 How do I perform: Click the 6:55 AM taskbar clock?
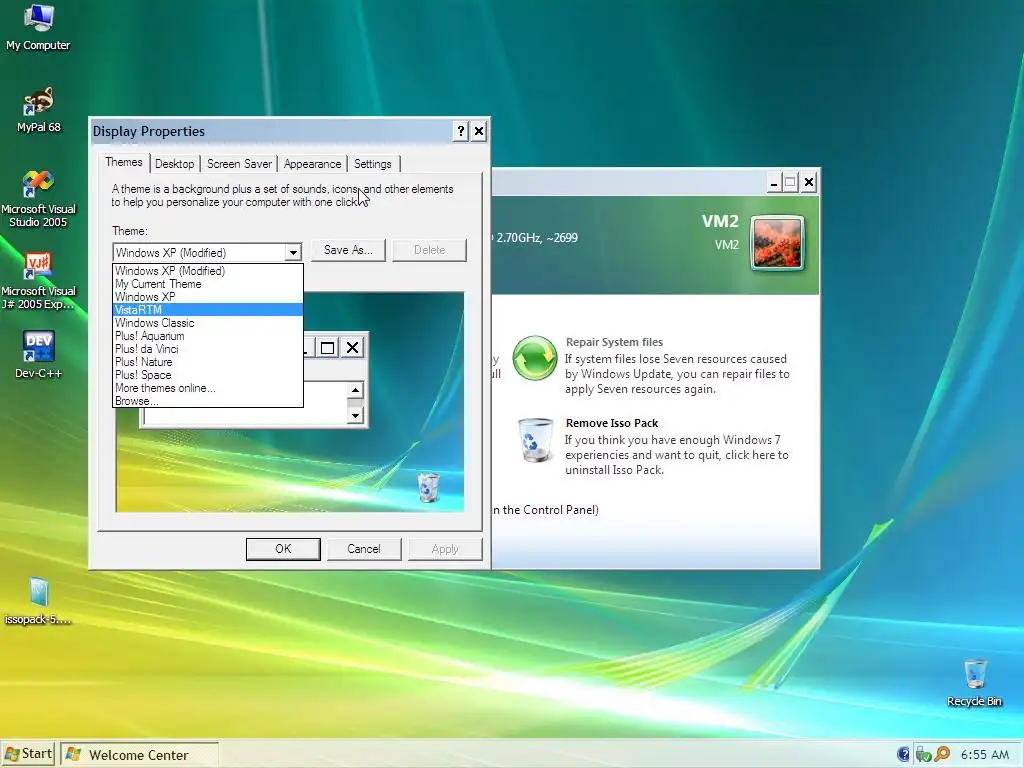(x=985, y=754)
